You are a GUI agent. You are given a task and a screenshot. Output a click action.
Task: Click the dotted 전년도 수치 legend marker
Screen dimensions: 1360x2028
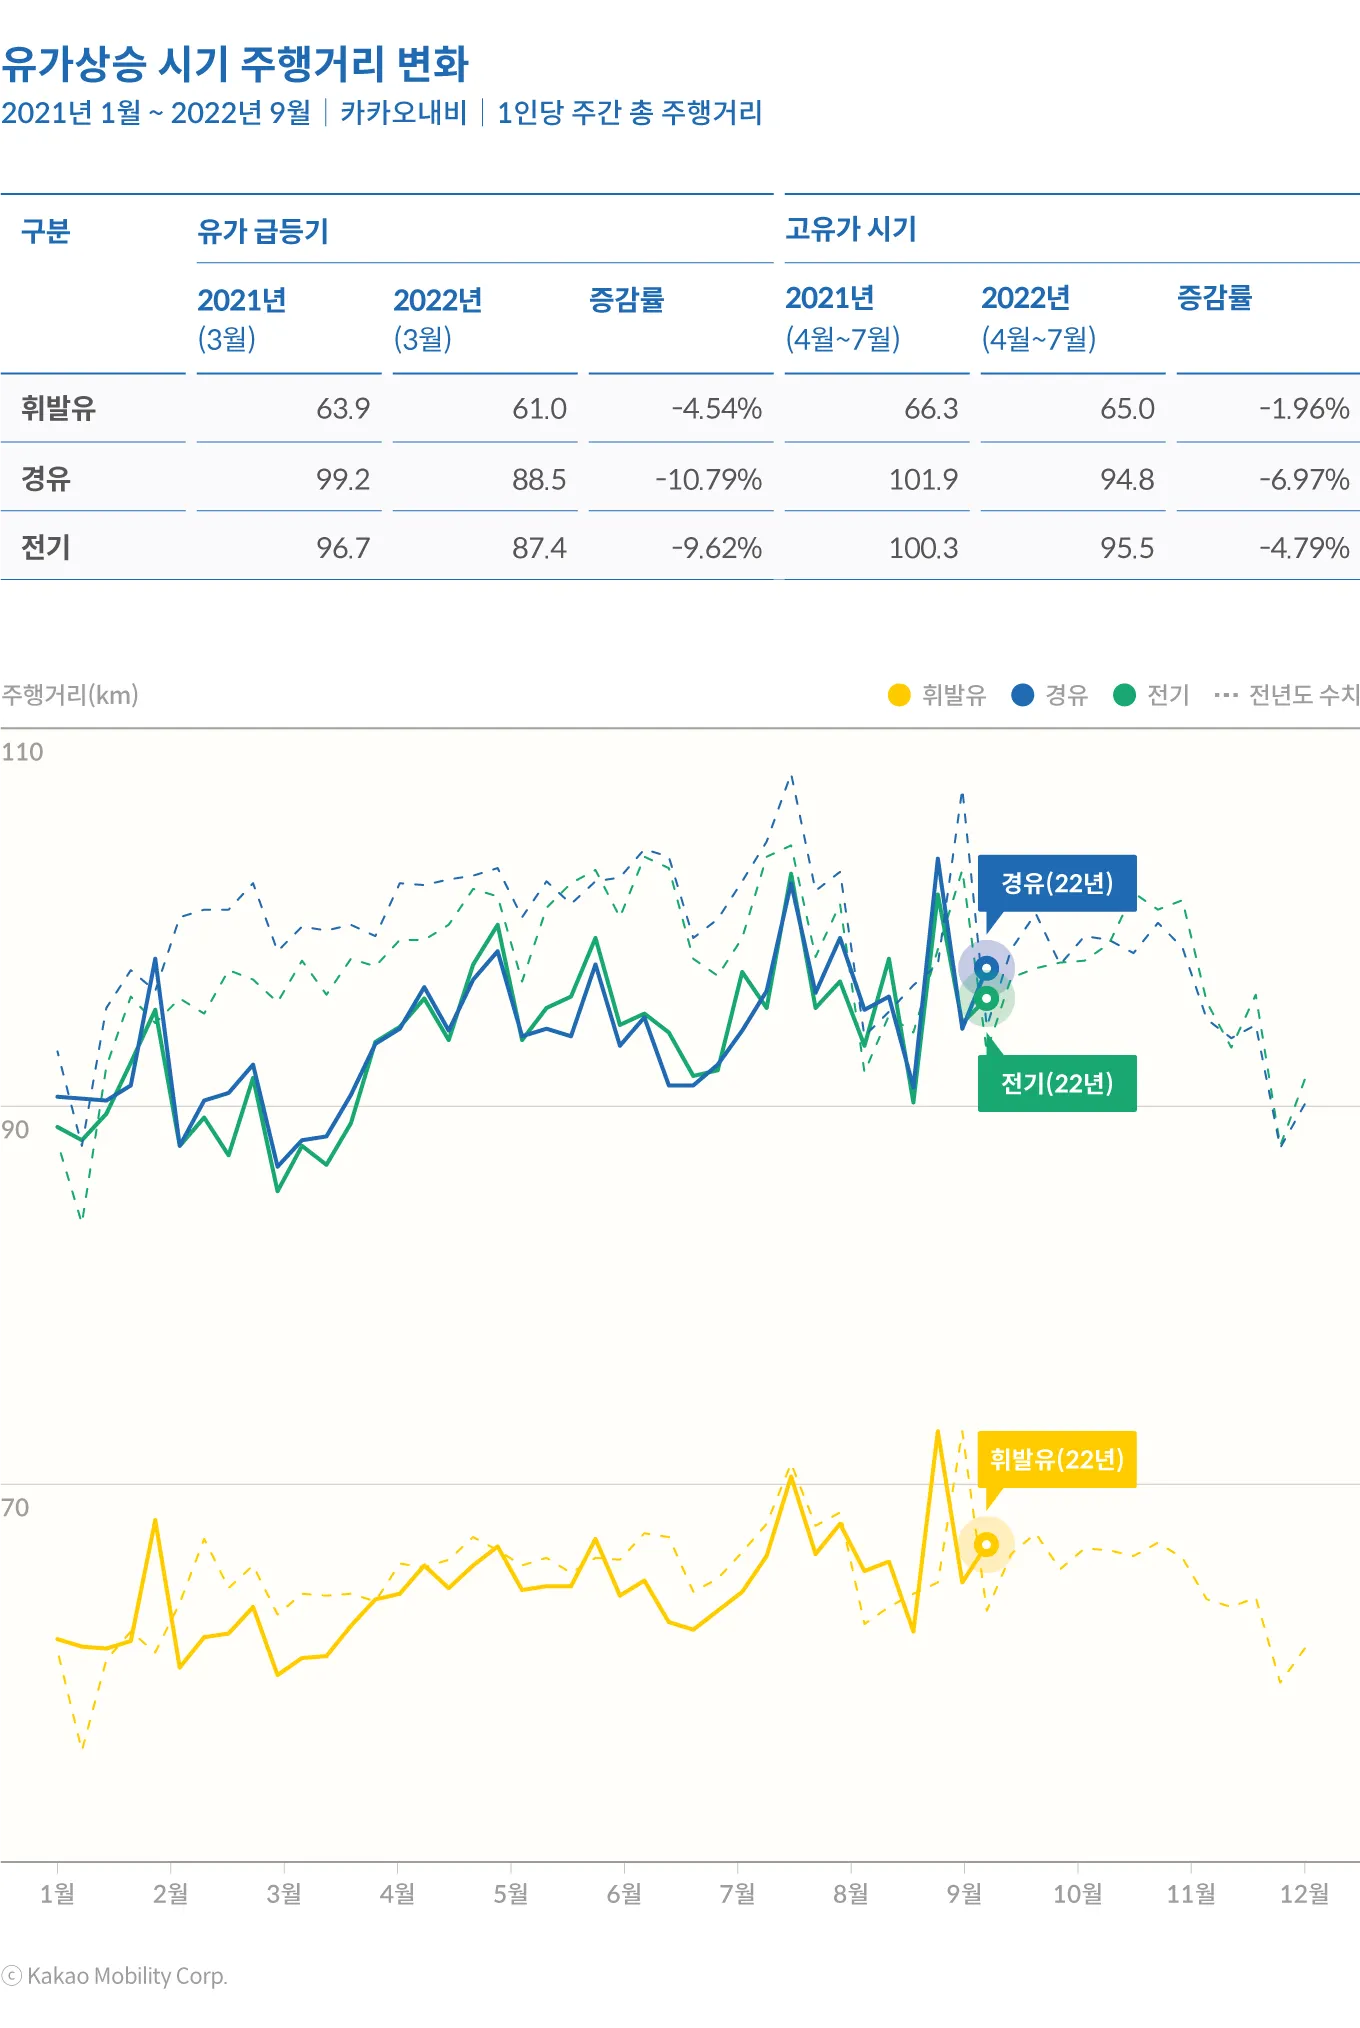pyautogui.click(x=1225, y=695)
